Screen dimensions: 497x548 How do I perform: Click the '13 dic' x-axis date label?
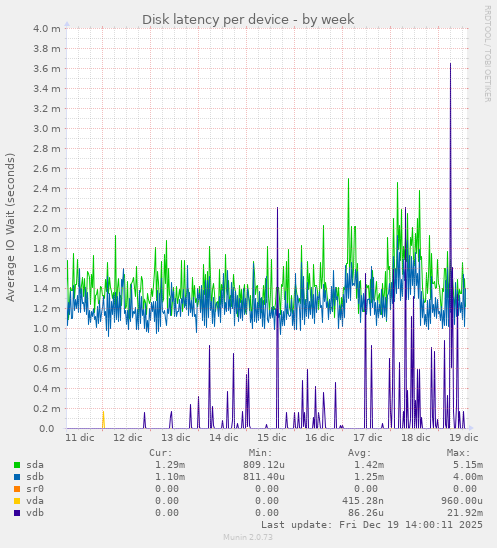tap(176, 438)
